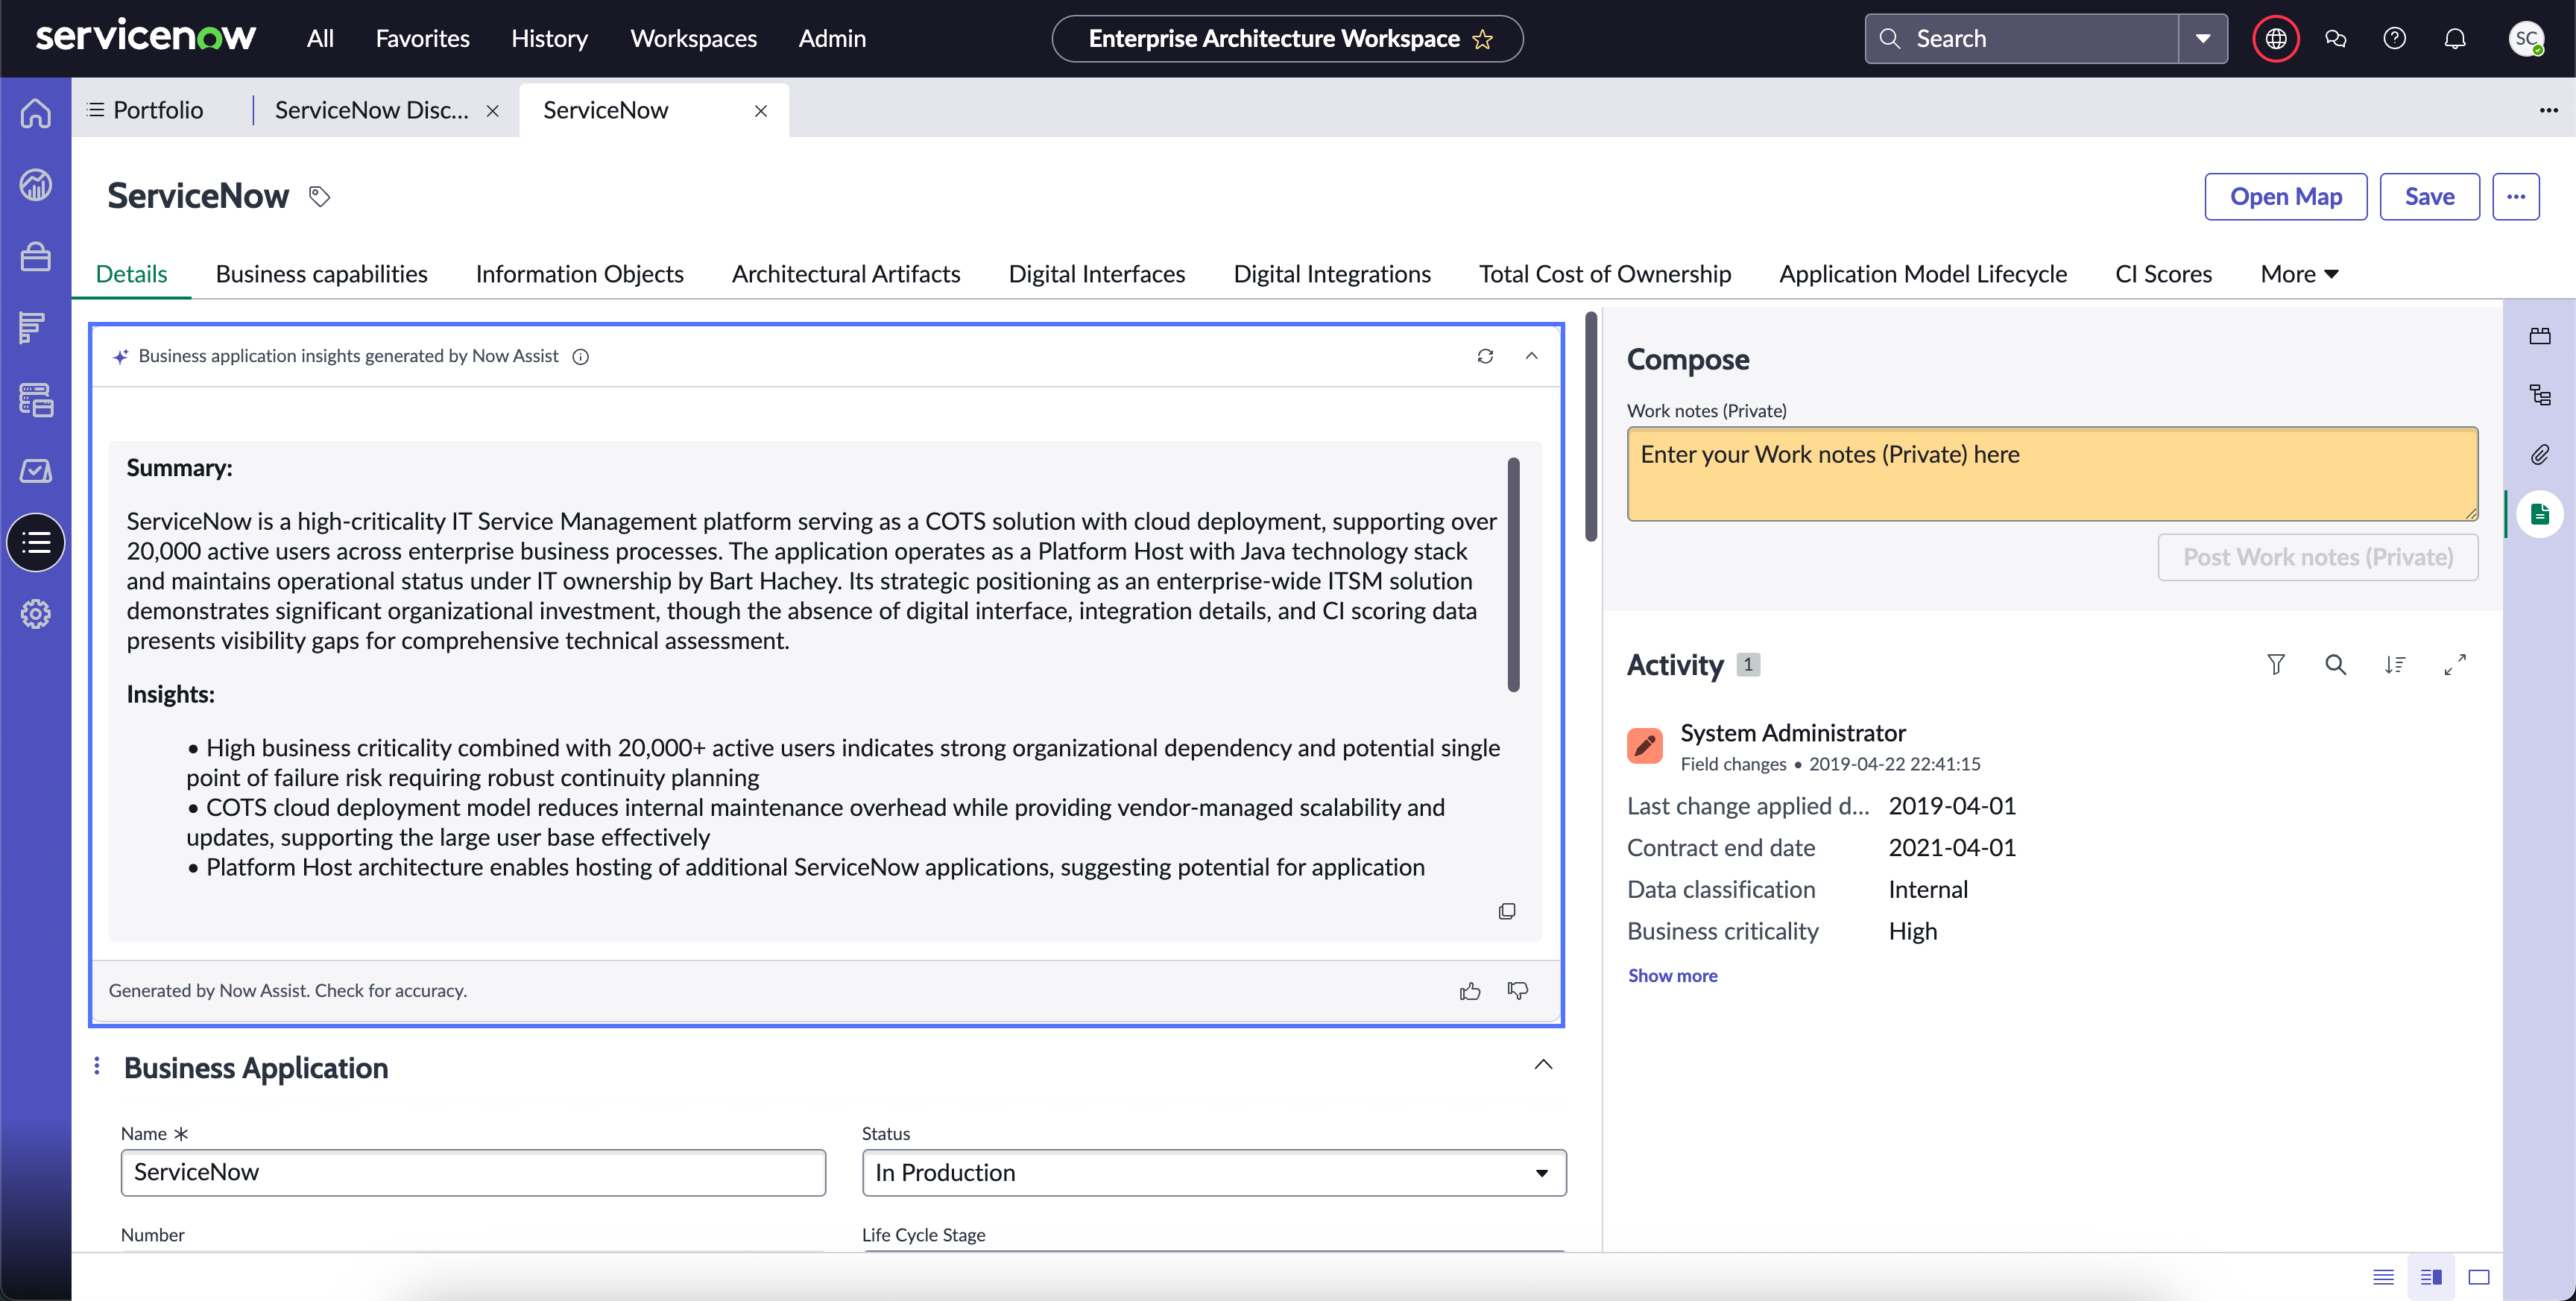Switch to split-pane layout view
Viewport: 2576px width, 1301px height.
2432,1277
